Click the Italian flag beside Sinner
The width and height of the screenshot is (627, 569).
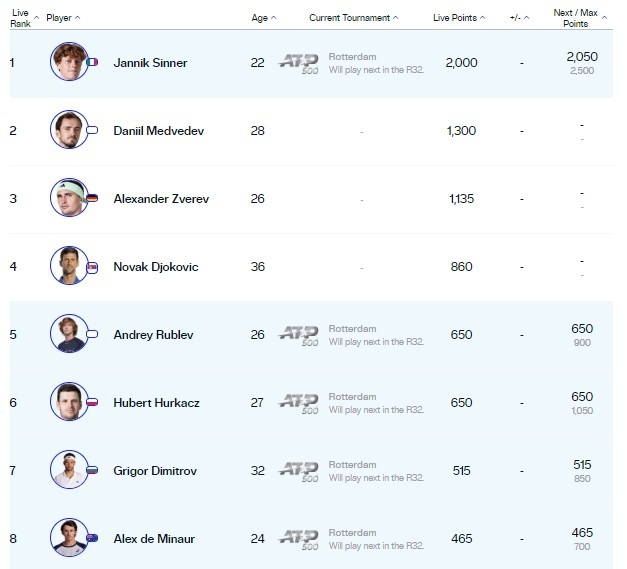click(93, 62)
